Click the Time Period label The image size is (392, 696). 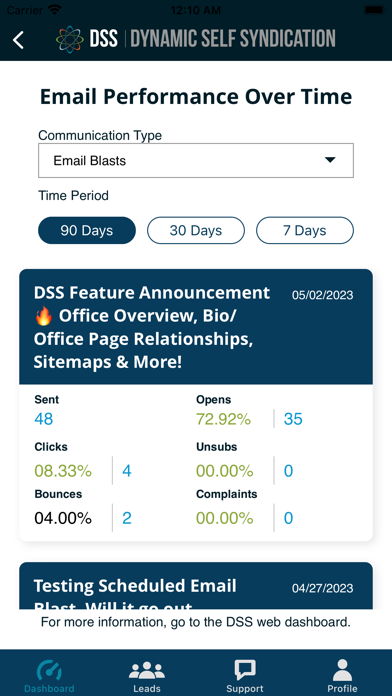pos(73,195)
